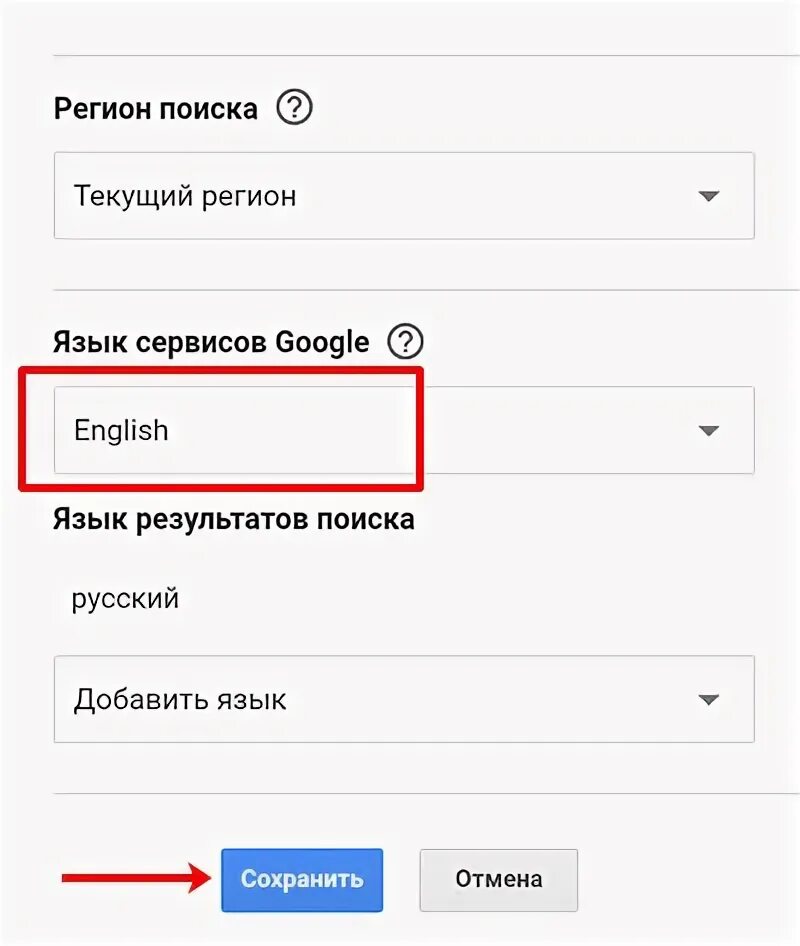Expand the Текущий регион dropdown
Image resolution: width=800 pixels, height=946 pixels.
(404, 196)
